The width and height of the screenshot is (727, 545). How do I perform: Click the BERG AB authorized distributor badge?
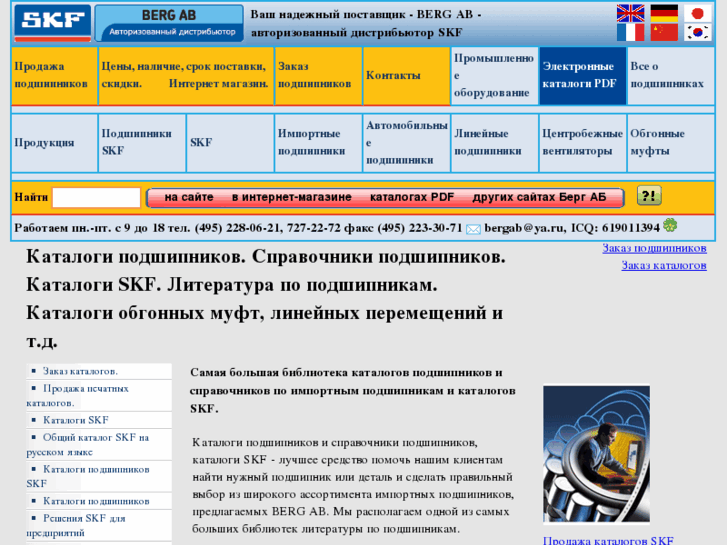coord(169,23)
